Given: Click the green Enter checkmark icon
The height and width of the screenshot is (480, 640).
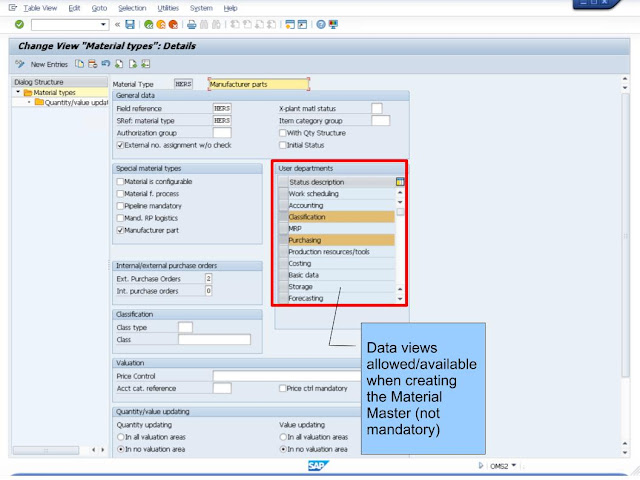Looking at the screenshot, I should click(x=19, y=24).
